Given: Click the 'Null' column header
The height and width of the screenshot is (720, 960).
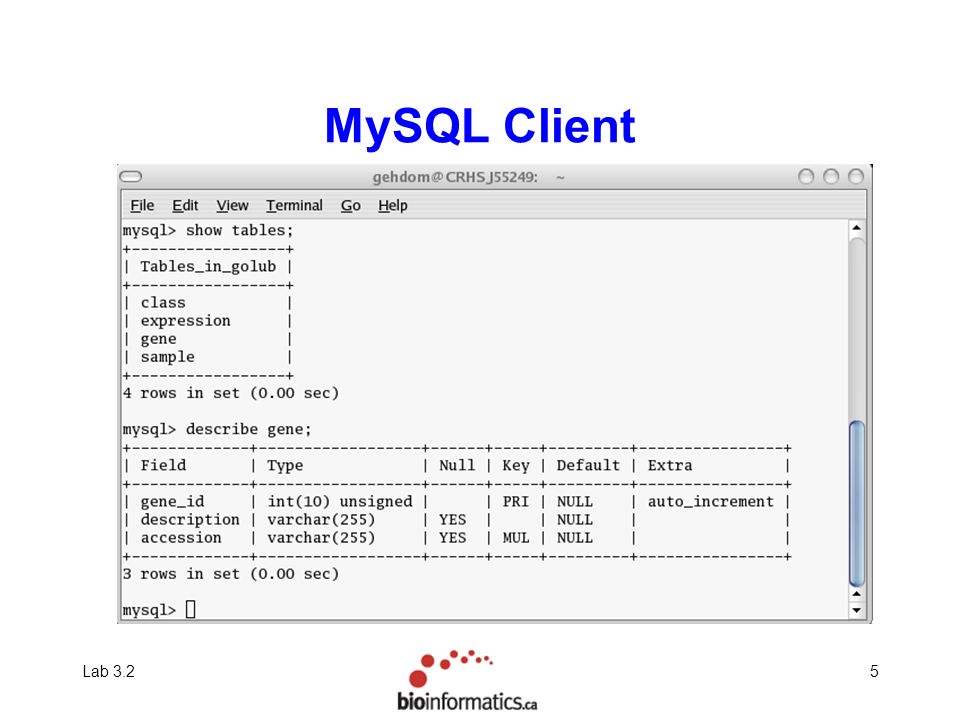Looking at the screenshot, I should point(457,465).
